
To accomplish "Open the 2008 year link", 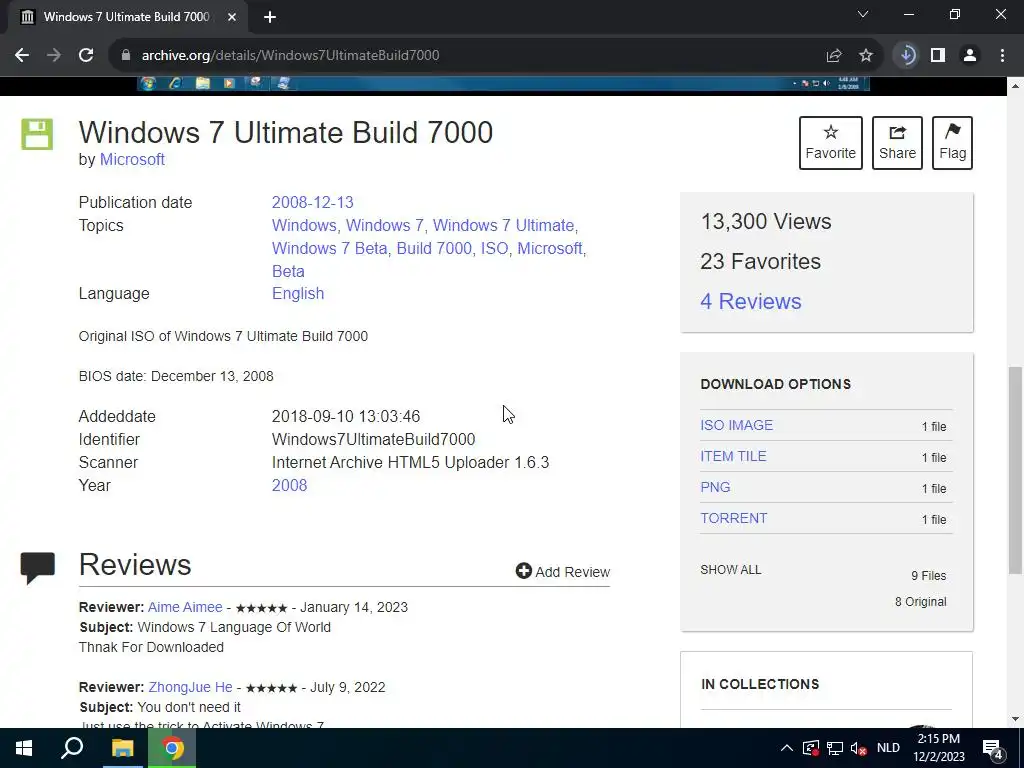I will (289, 485).
